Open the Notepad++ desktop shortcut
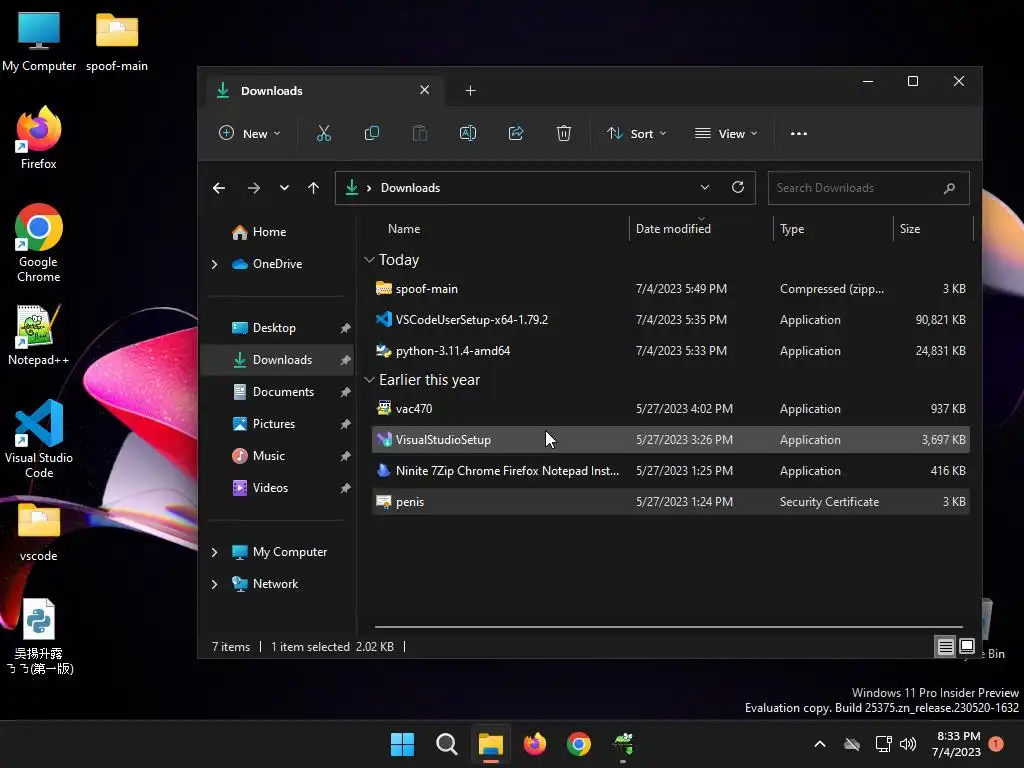 click(x=39, y=334)
